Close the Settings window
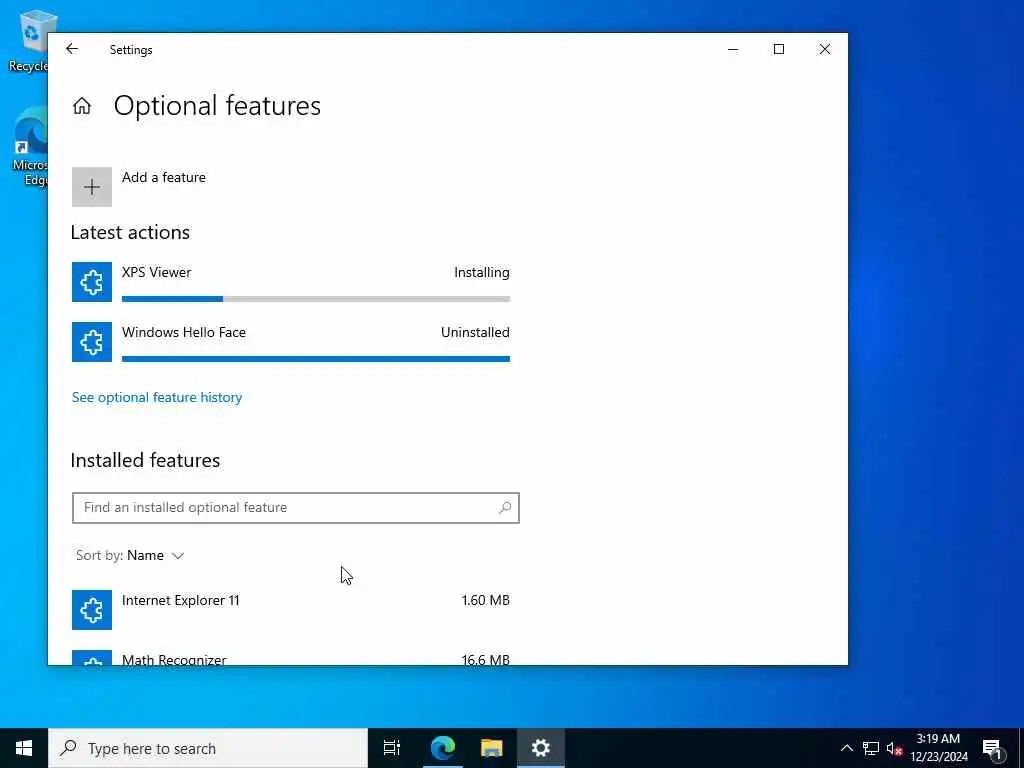 click(824, 49)
